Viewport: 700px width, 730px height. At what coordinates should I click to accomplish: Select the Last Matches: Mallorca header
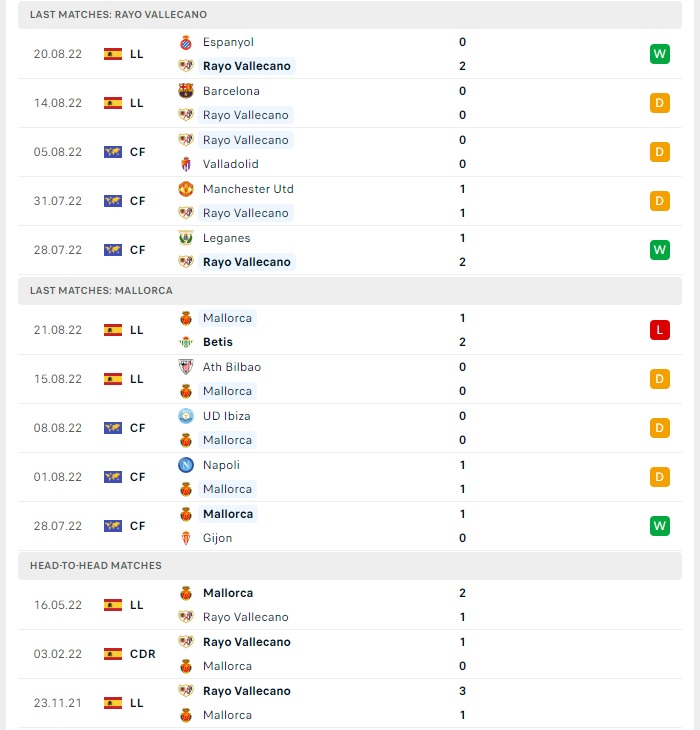350,291
